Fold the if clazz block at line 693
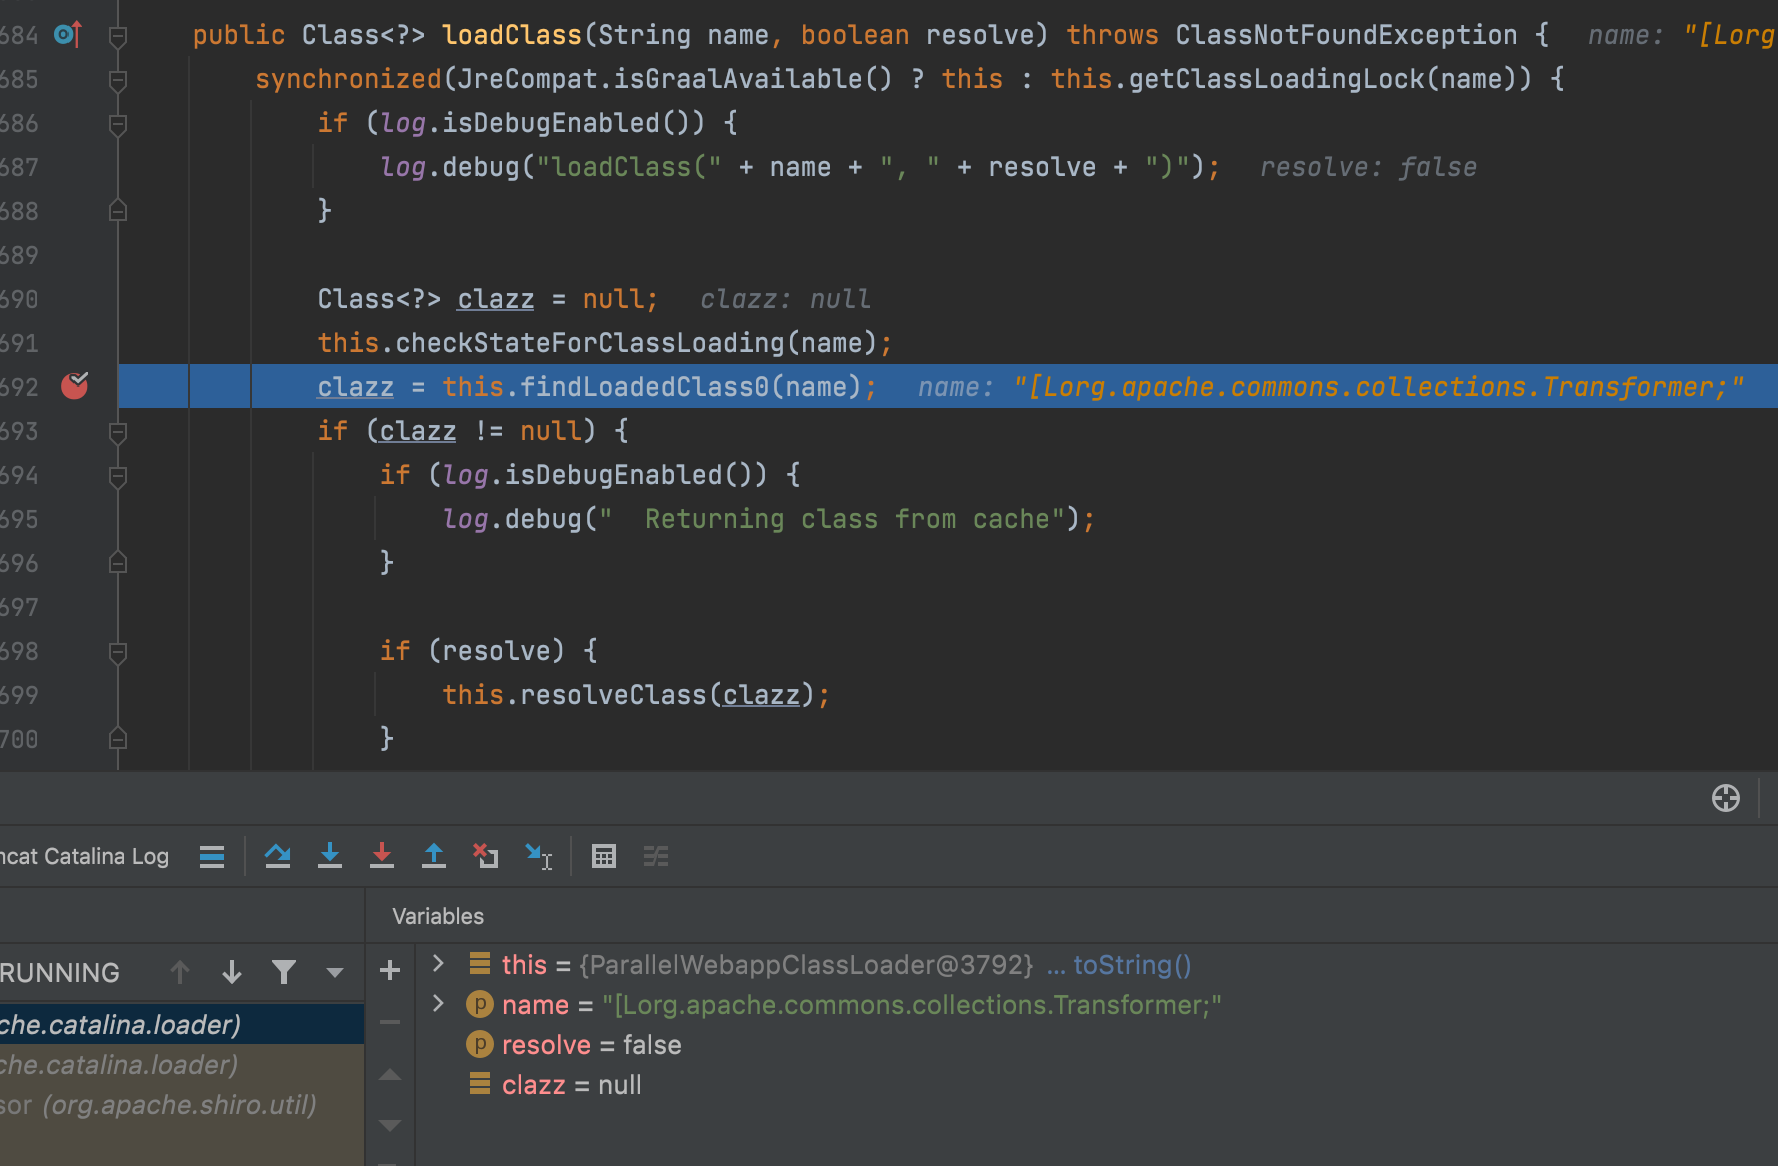Viewport: 1778px width, 1166px height. pos(118,433)
